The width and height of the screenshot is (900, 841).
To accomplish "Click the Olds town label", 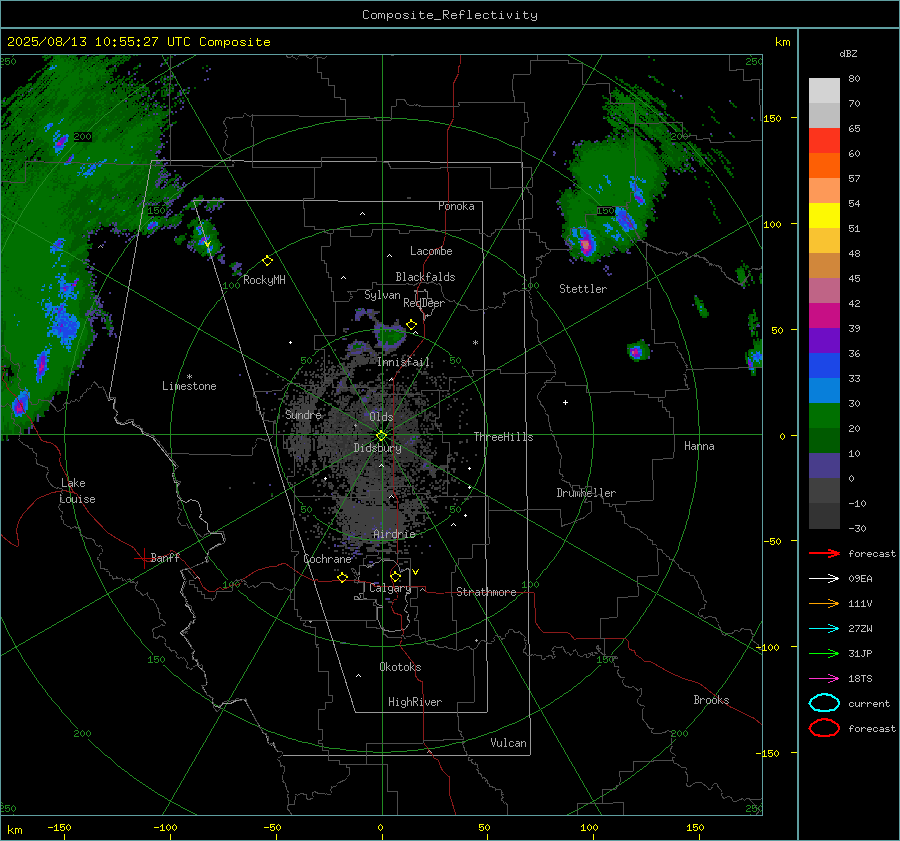I will click(381, 417).
